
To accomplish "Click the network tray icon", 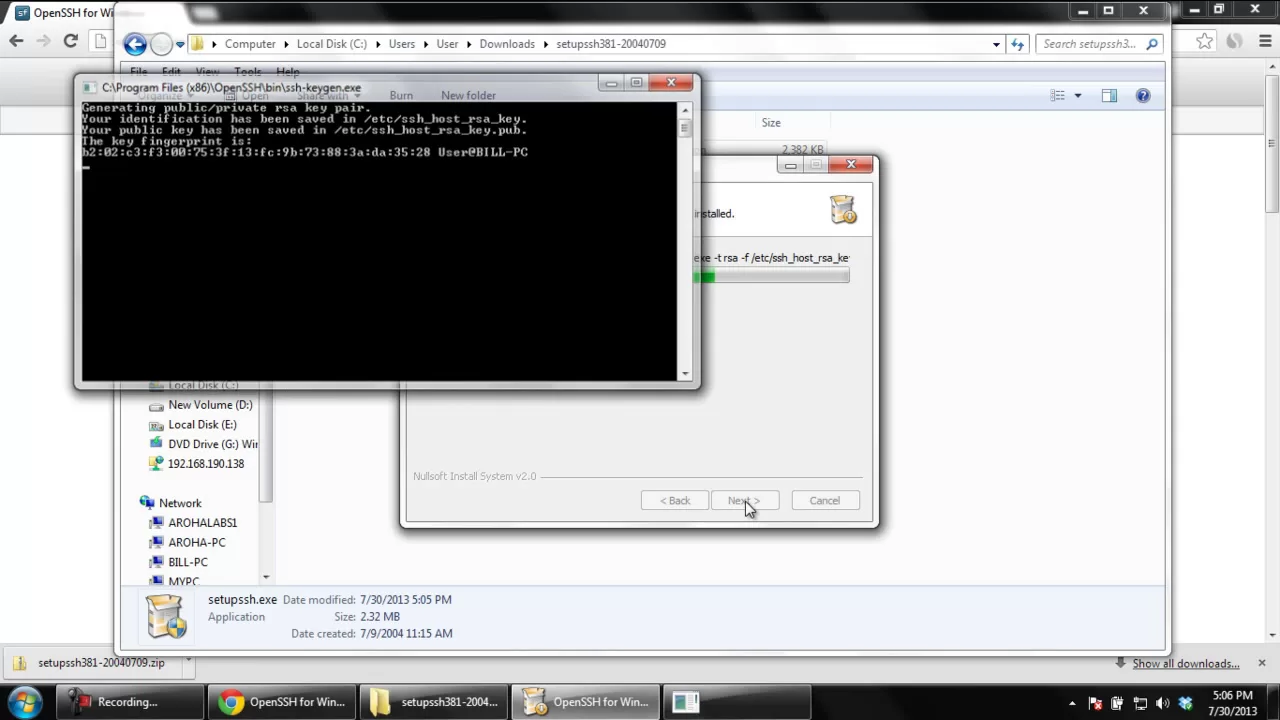I will [x=1140, y=703].
